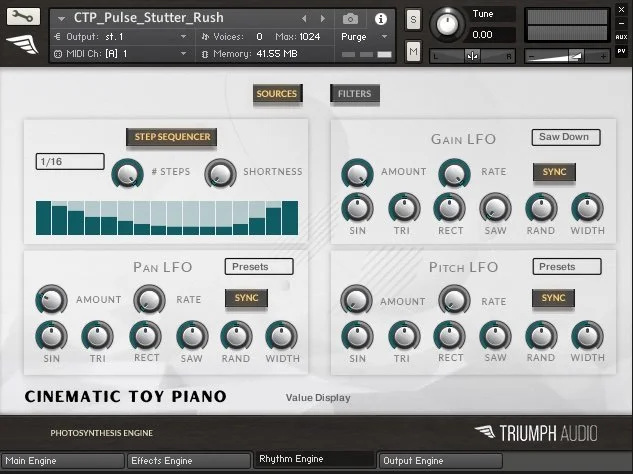Solo the instrument with S button

click(413, 19)
